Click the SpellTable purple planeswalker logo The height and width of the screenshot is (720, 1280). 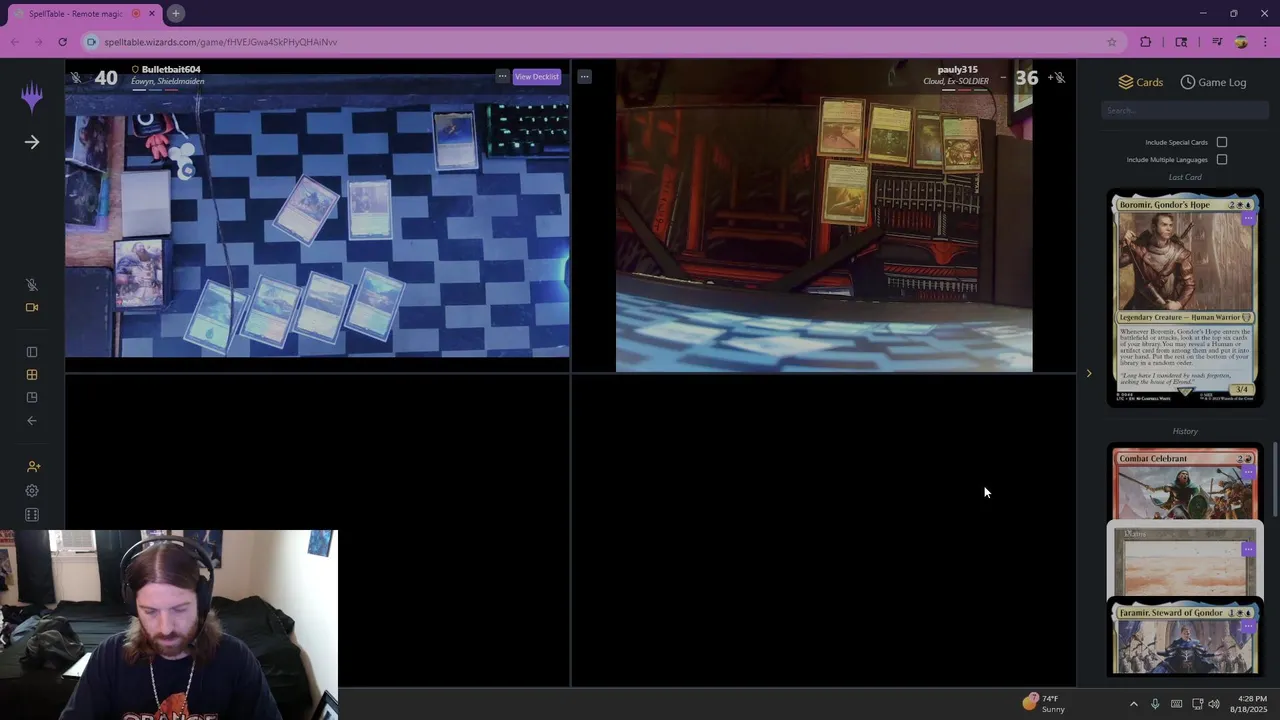(32, 97)
